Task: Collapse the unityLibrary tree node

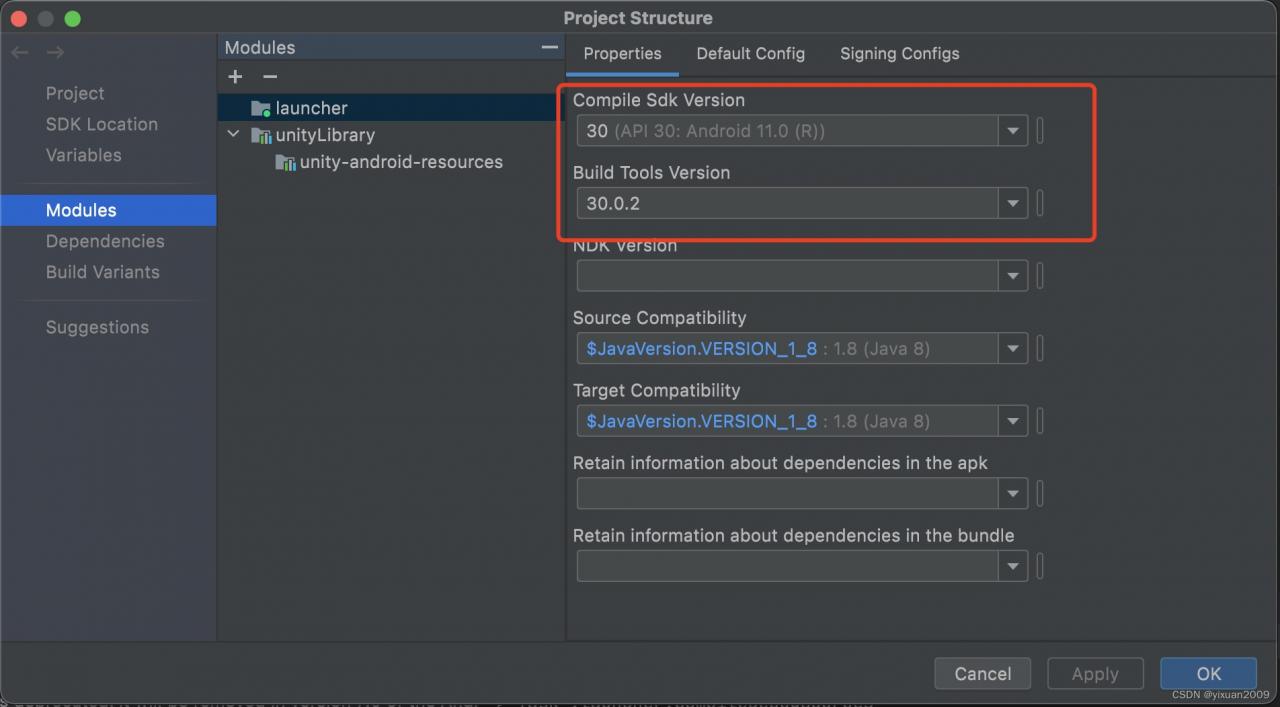Action: click(x=233, y=134)
